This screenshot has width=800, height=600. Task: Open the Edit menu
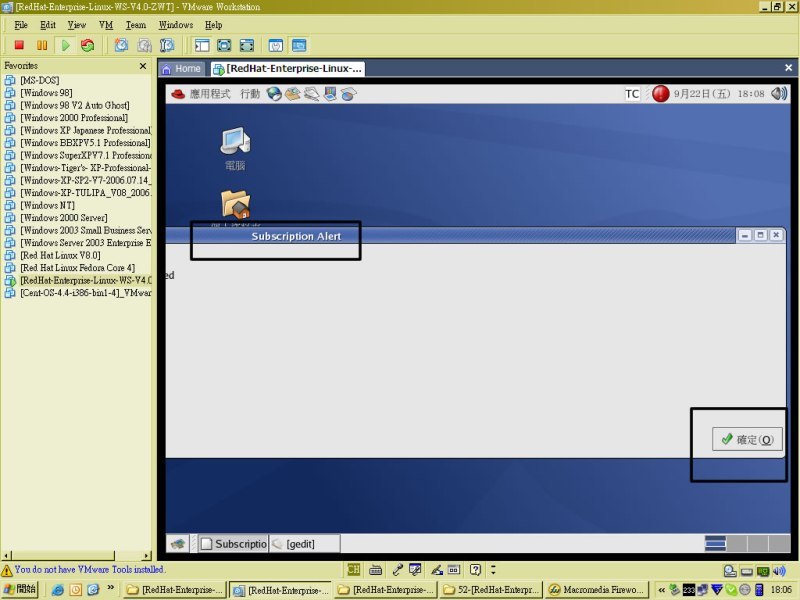coord(48,25)
